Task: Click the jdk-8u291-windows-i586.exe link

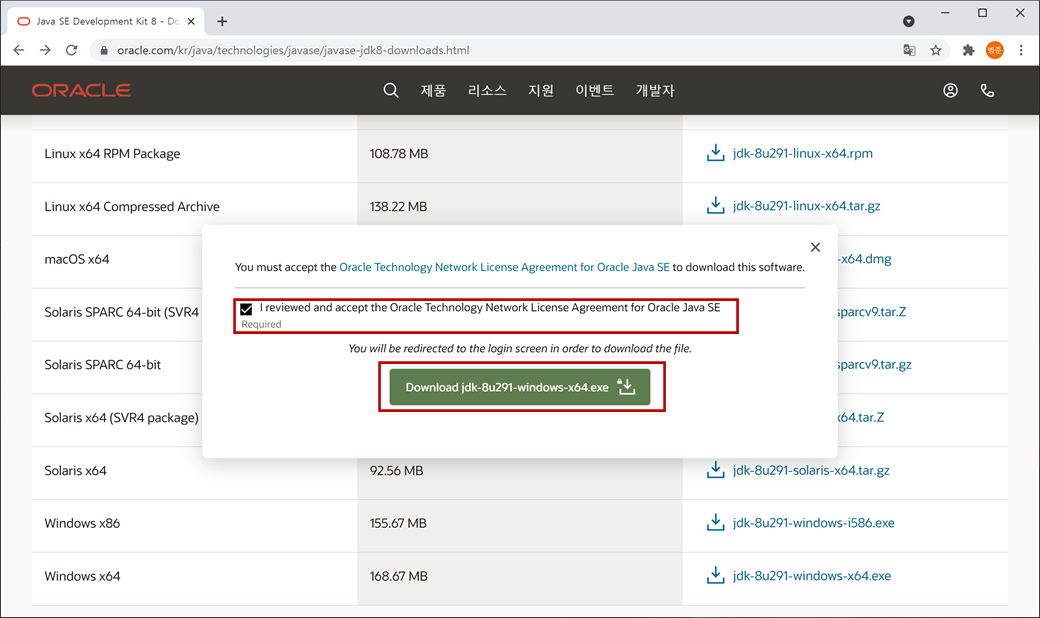Action: [x=813, y=523]
